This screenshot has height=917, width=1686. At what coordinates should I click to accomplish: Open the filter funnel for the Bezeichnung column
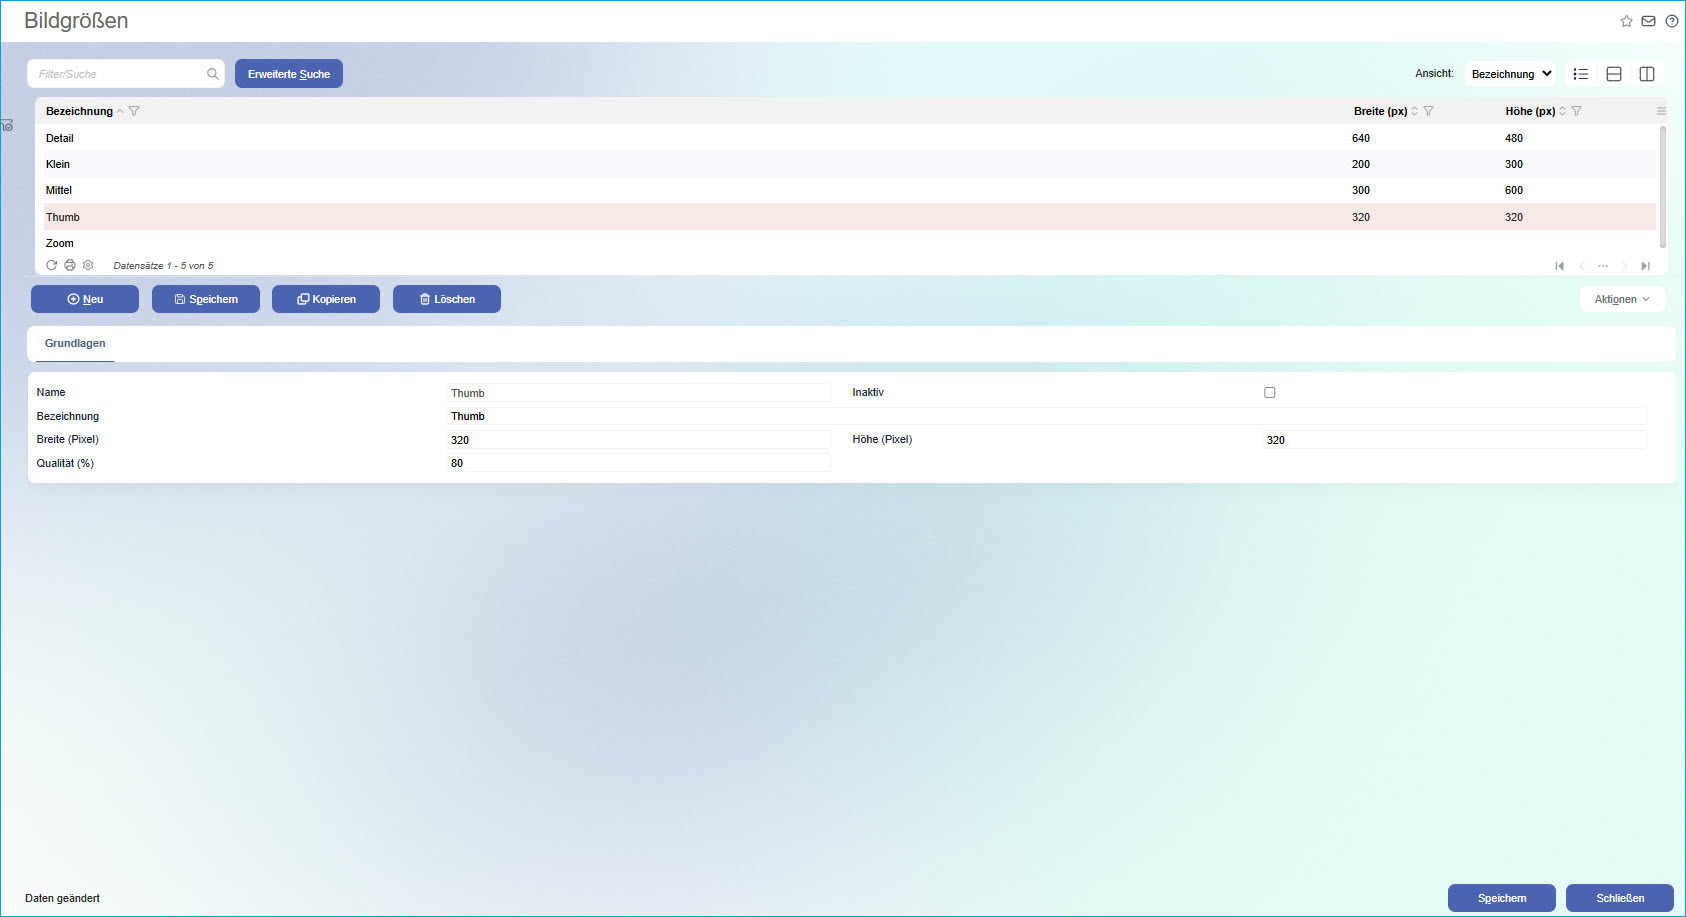134,111
